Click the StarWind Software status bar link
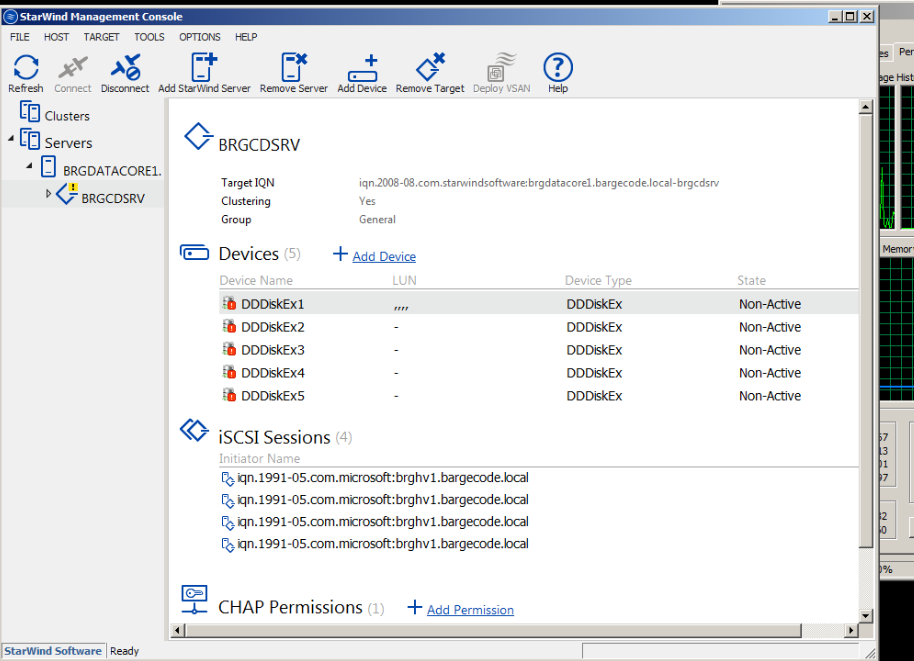 53,651
